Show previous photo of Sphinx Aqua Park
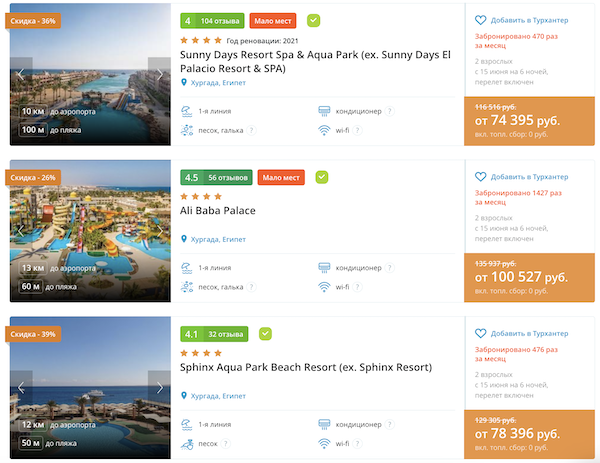 [x=20, y=386]
